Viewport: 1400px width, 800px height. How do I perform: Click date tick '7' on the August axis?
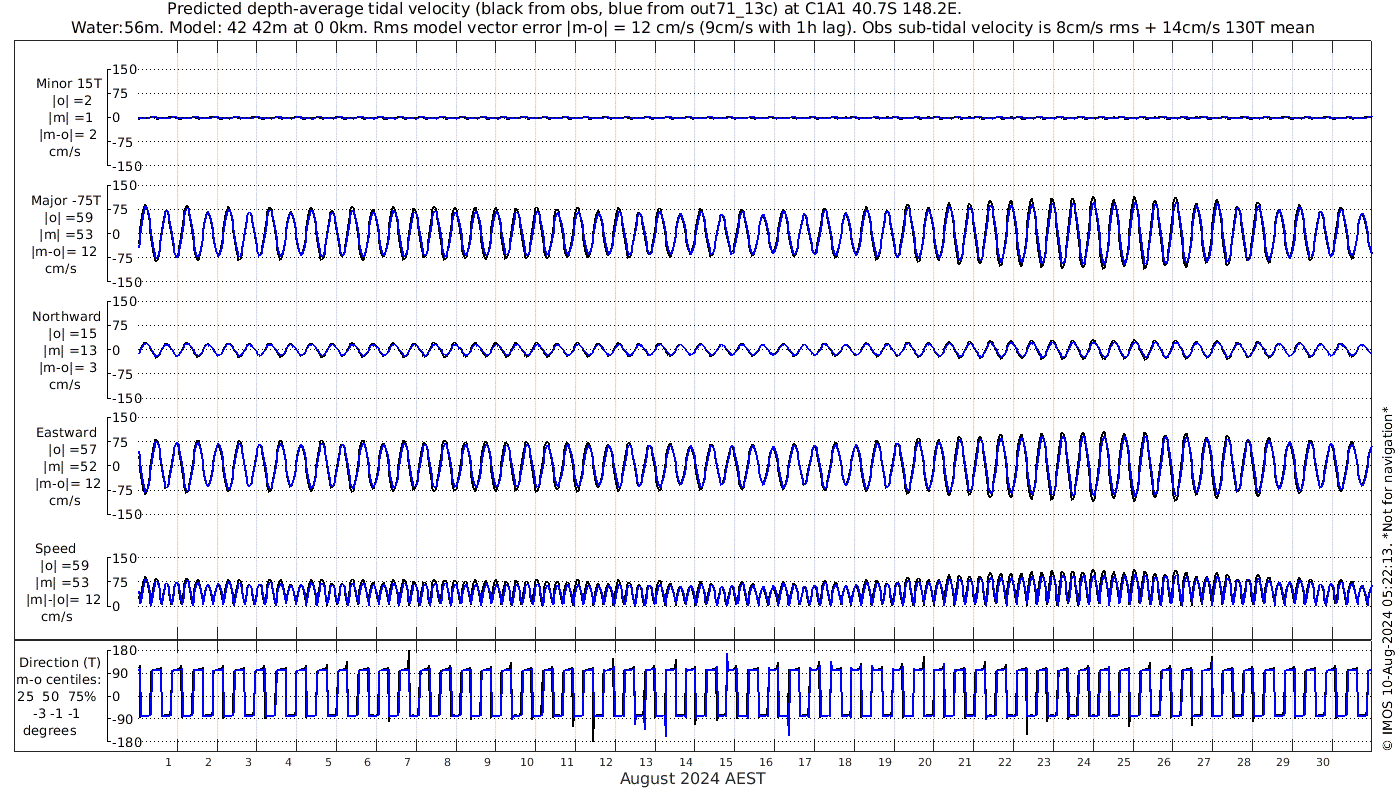click(x=407, y=762)
